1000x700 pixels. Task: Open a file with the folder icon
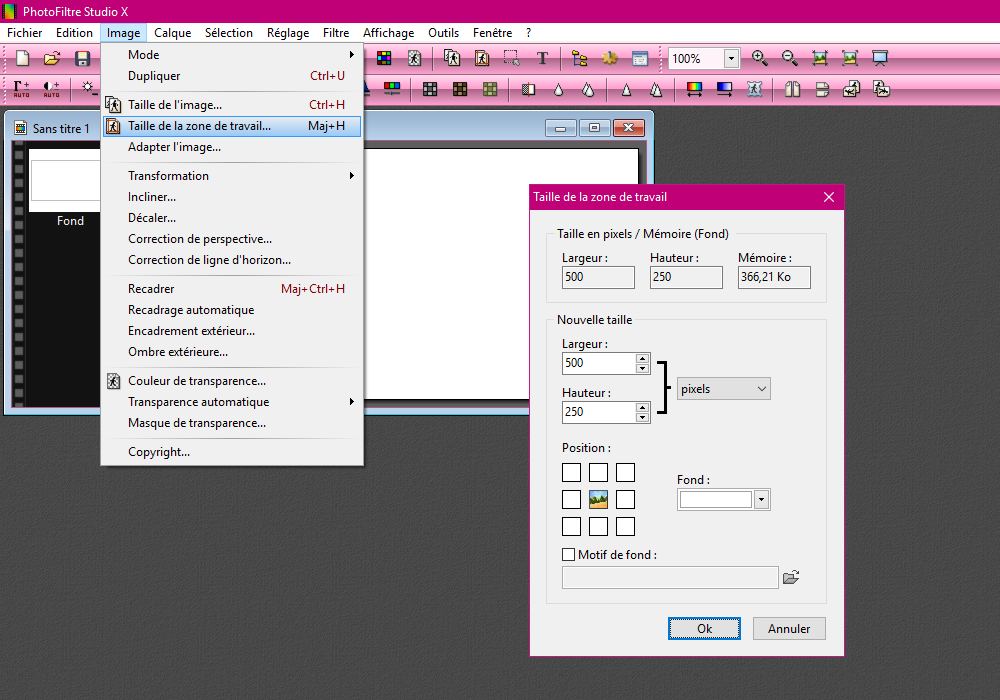coord(52,59)
